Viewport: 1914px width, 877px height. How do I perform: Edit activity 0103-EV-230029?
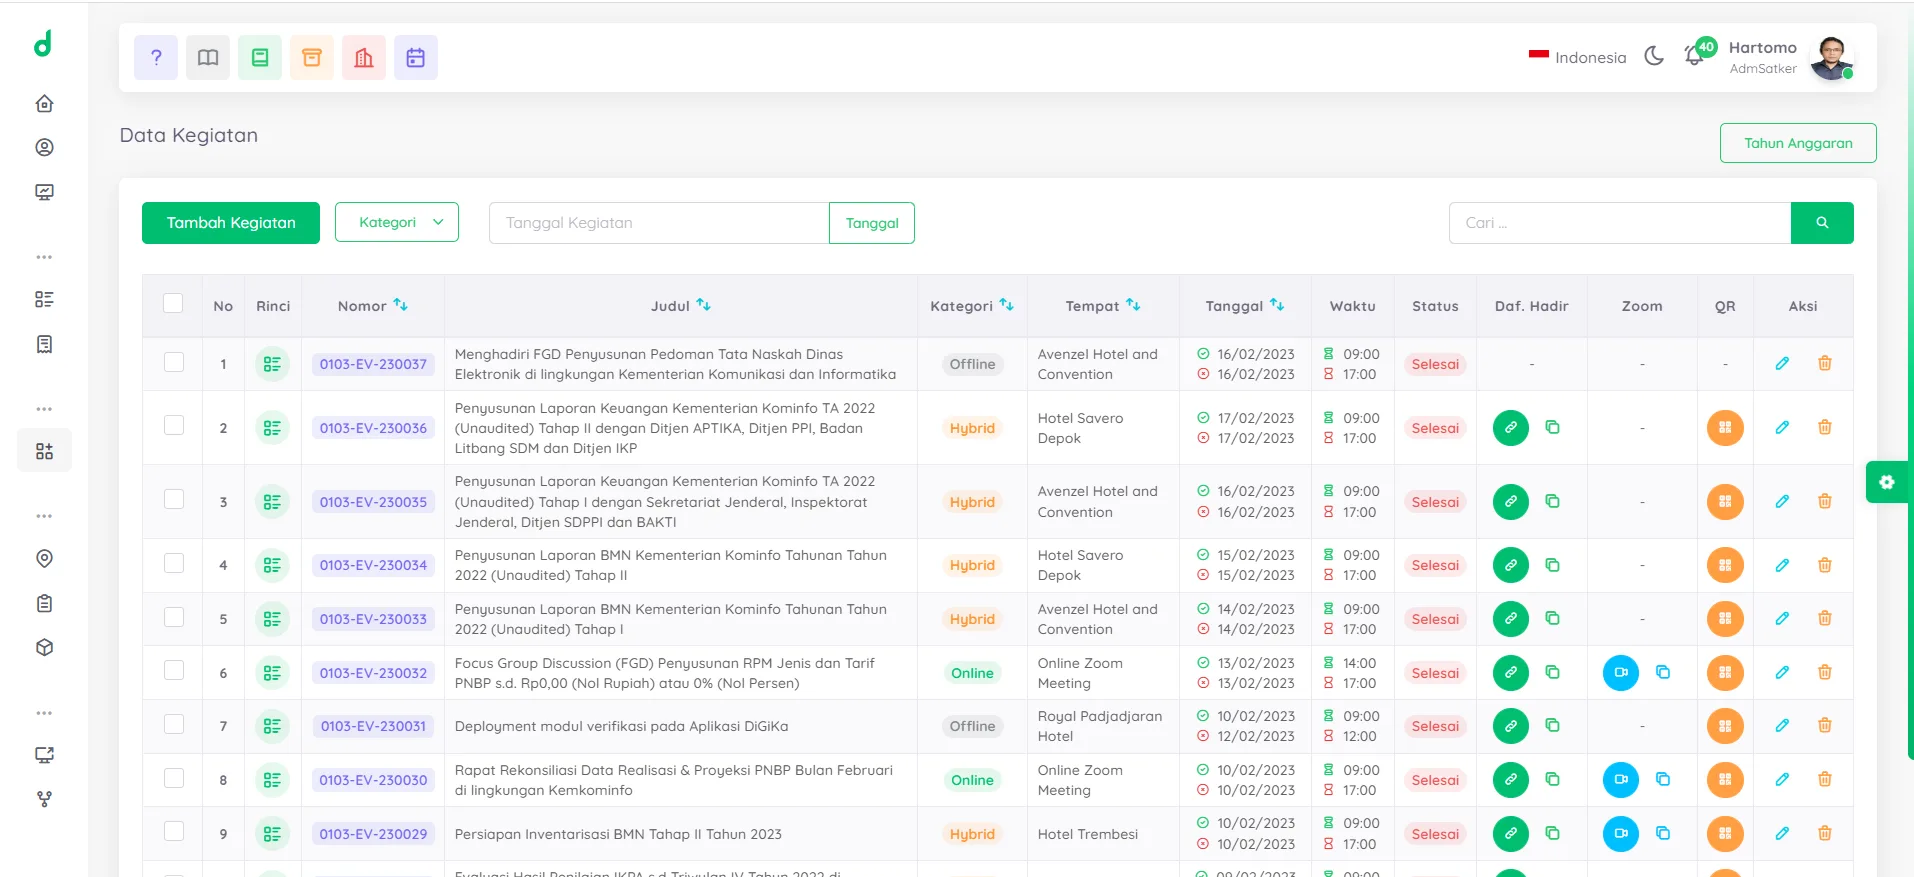pos(1782,833)
